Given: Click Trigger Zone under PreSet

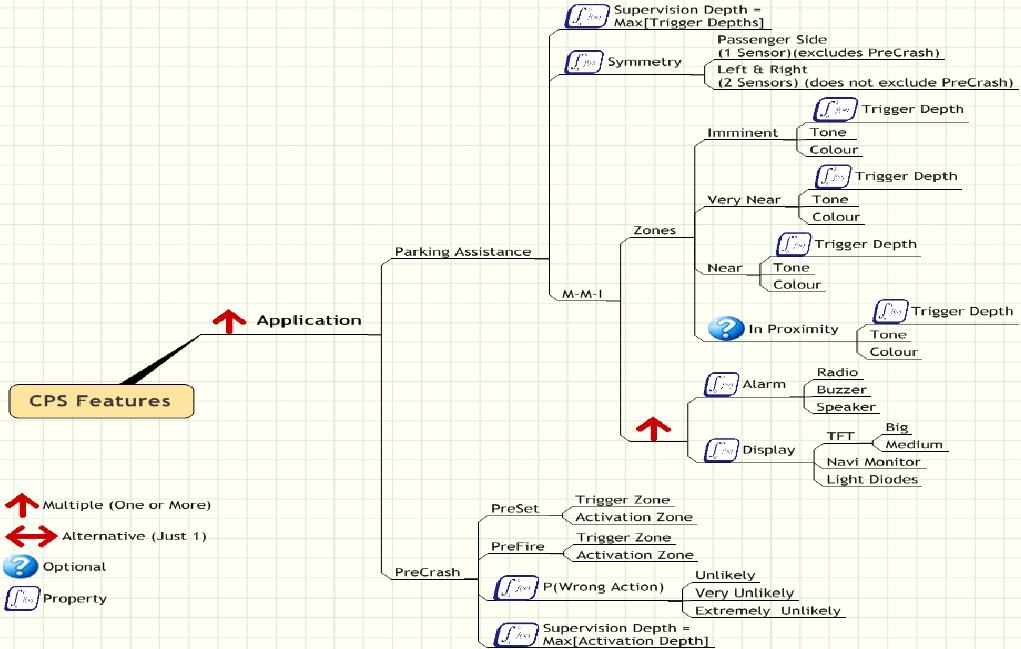Looking at the screenshot, I should [x=623, y=500].
